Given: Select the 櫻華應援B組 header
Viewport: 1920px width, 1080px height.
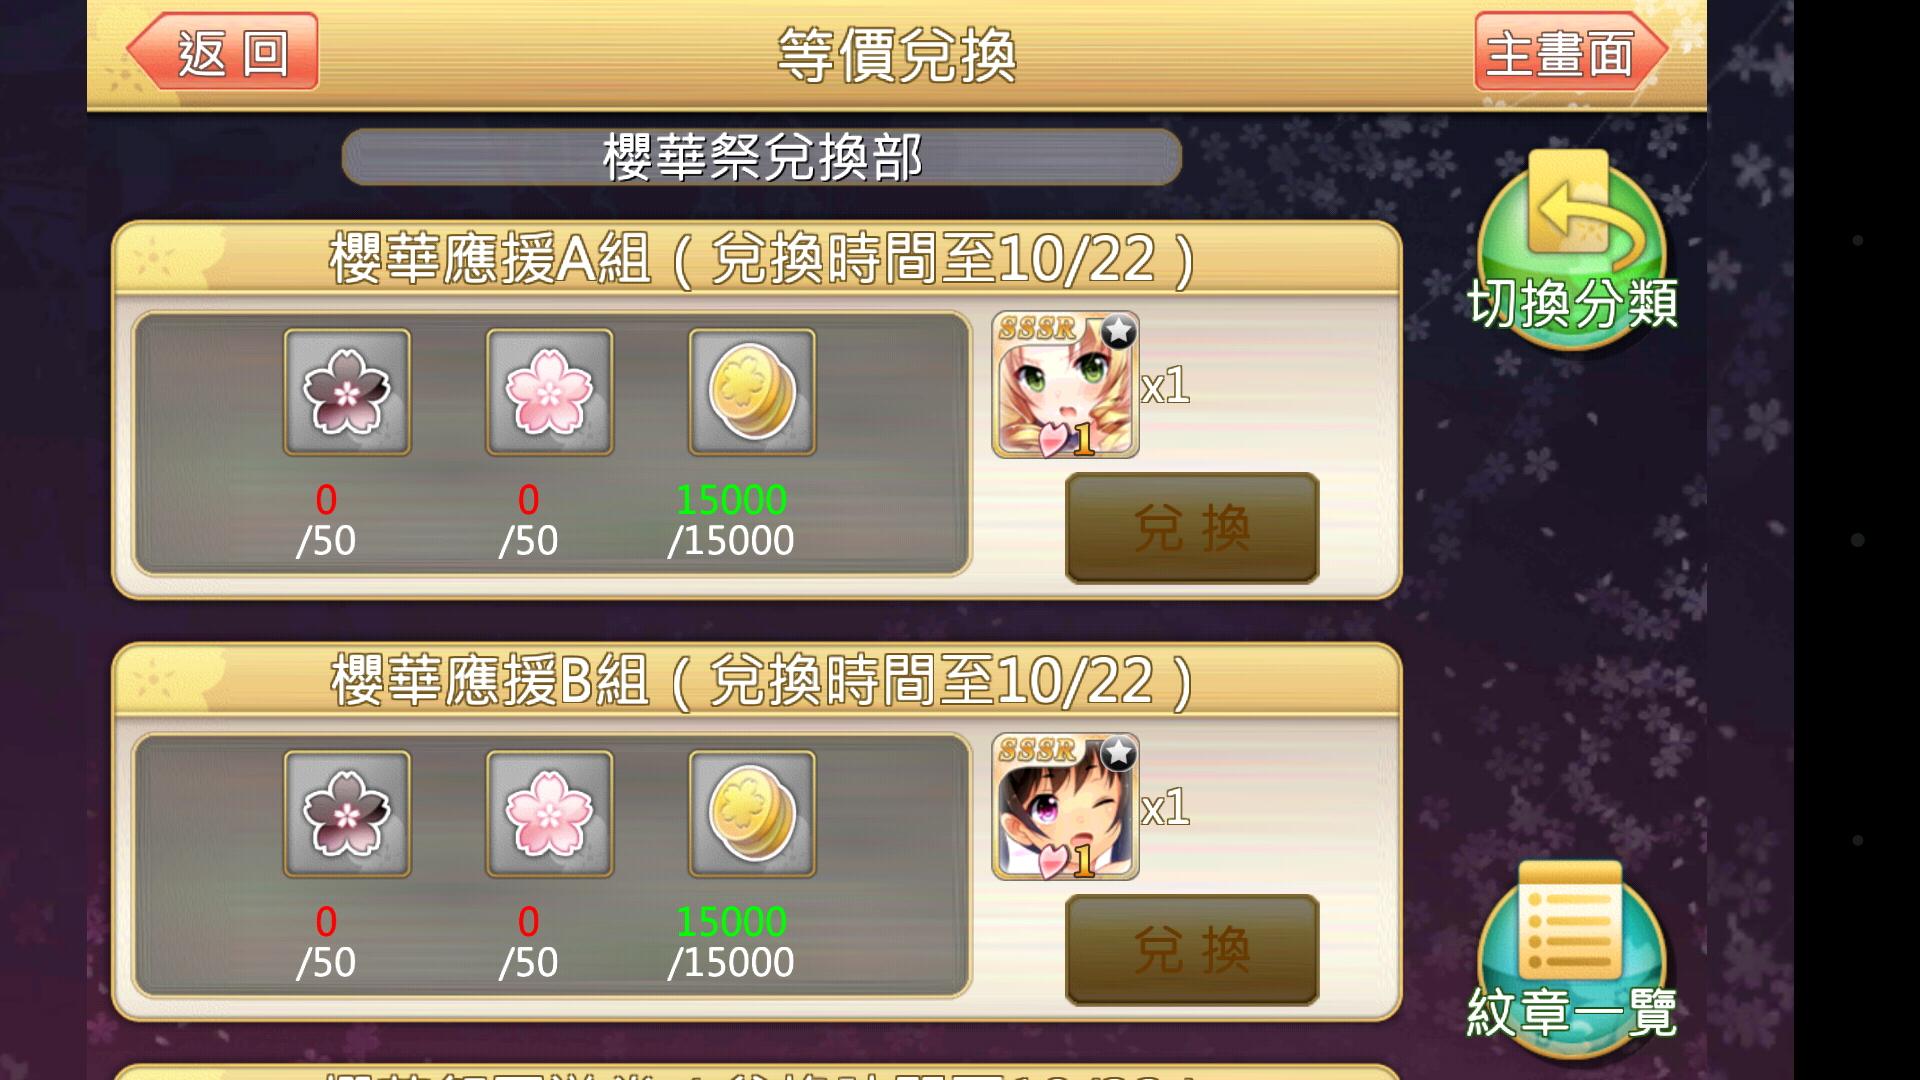Looking at the screenshot, I should [x=757, y=681].
